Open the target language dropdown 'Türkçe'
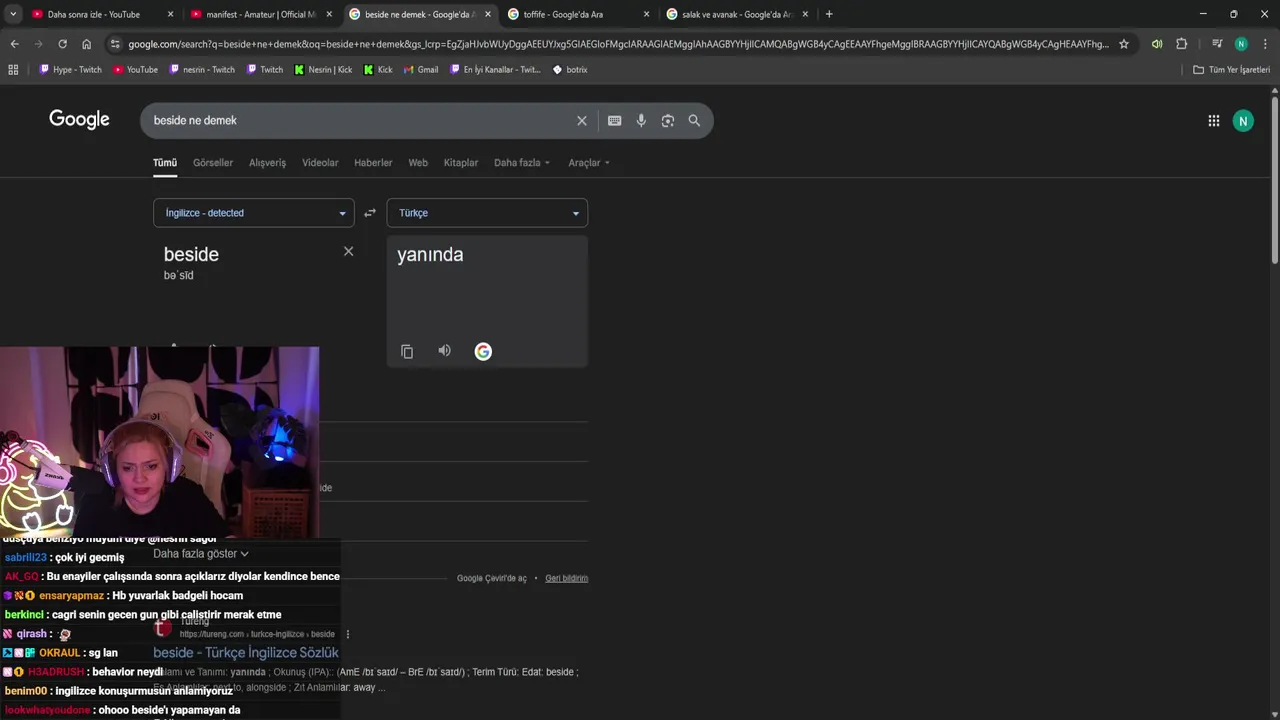 click(487, 213)
